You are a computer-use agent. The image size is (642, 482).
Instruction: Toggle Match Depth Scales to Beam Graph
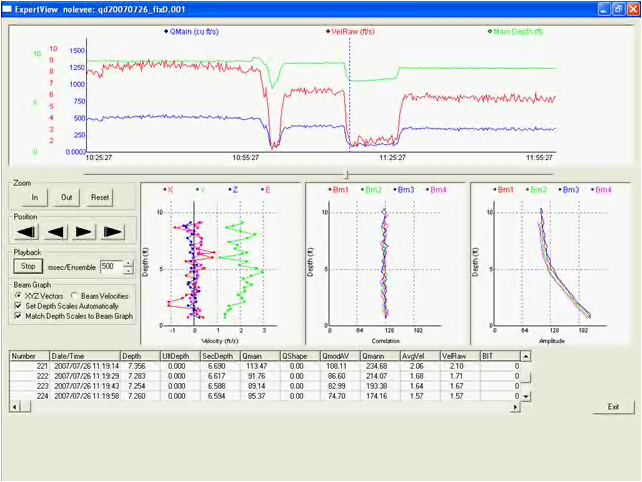pos(19,316)
